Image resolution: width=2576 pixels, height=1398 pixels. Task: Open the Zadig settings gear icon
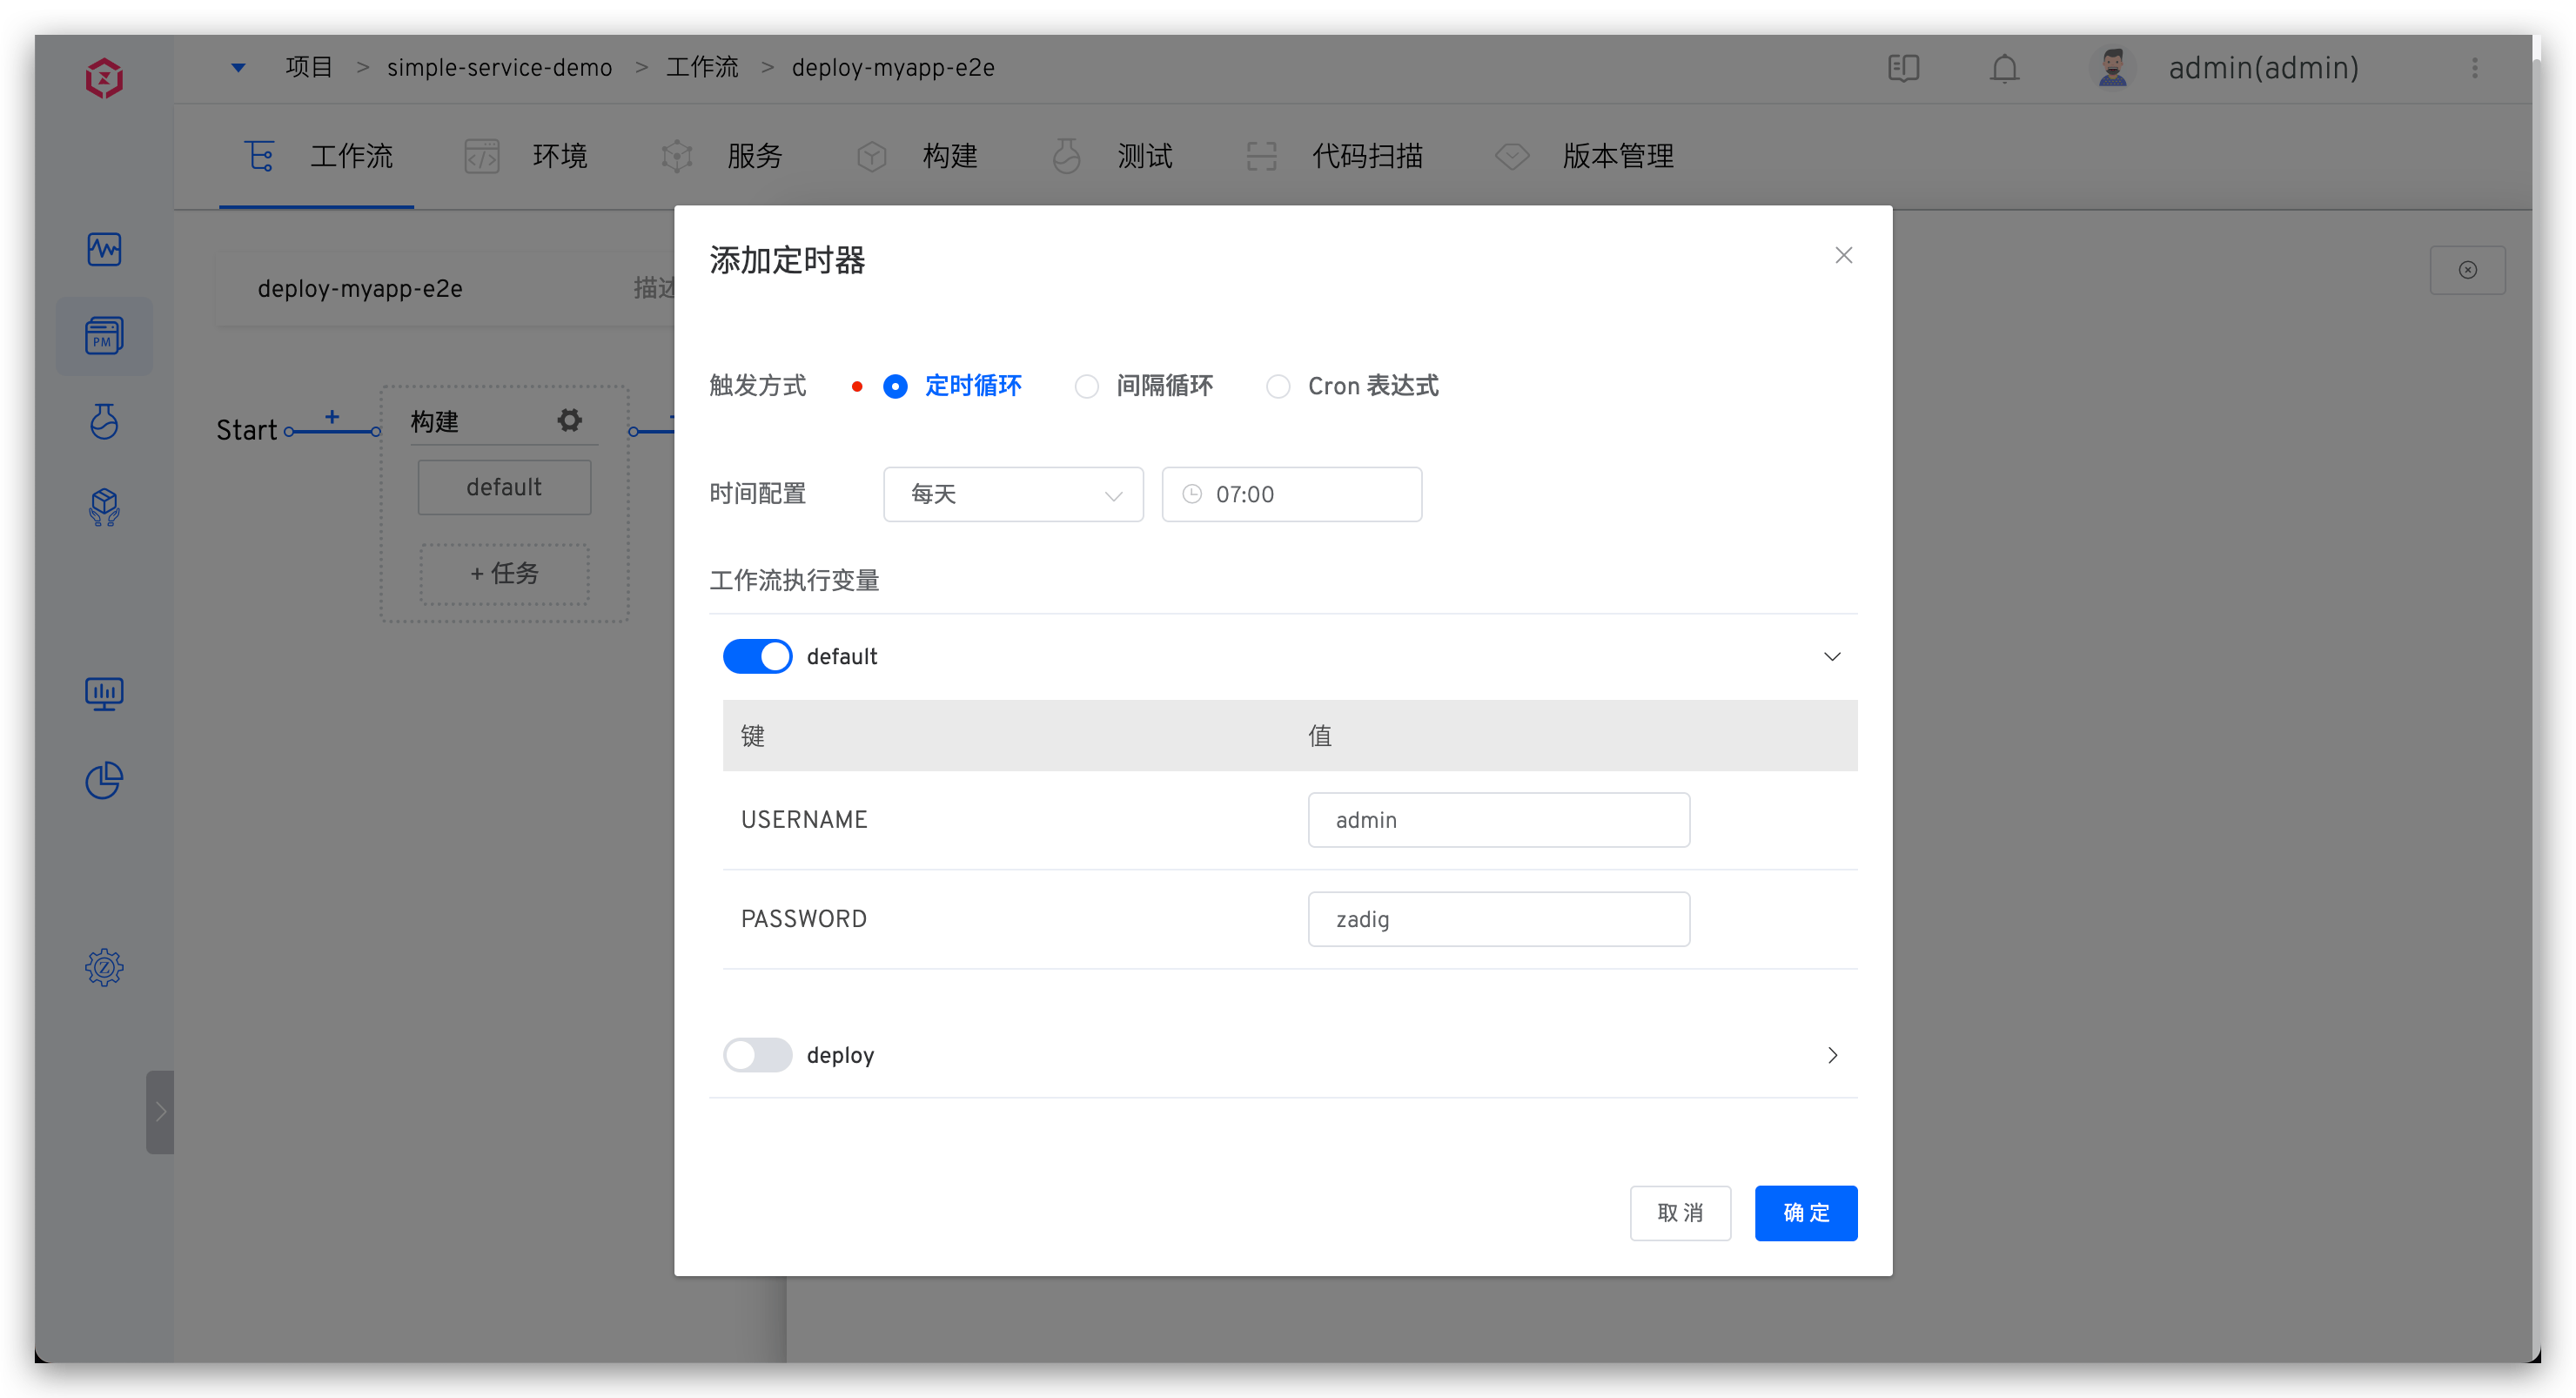coord(104,967)
